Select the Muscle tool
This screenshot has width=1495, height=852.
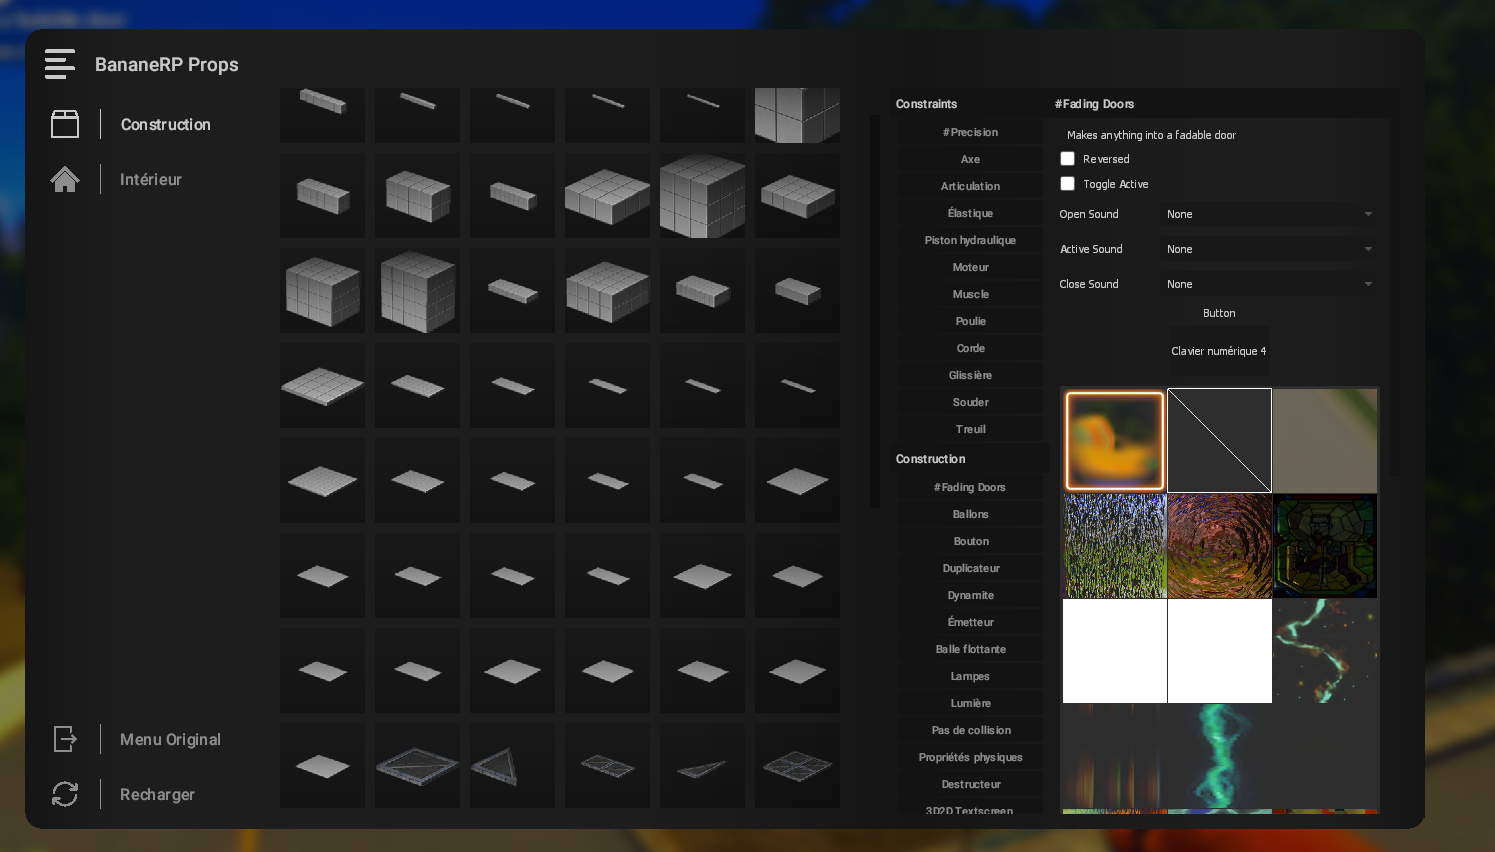[970, 294]
